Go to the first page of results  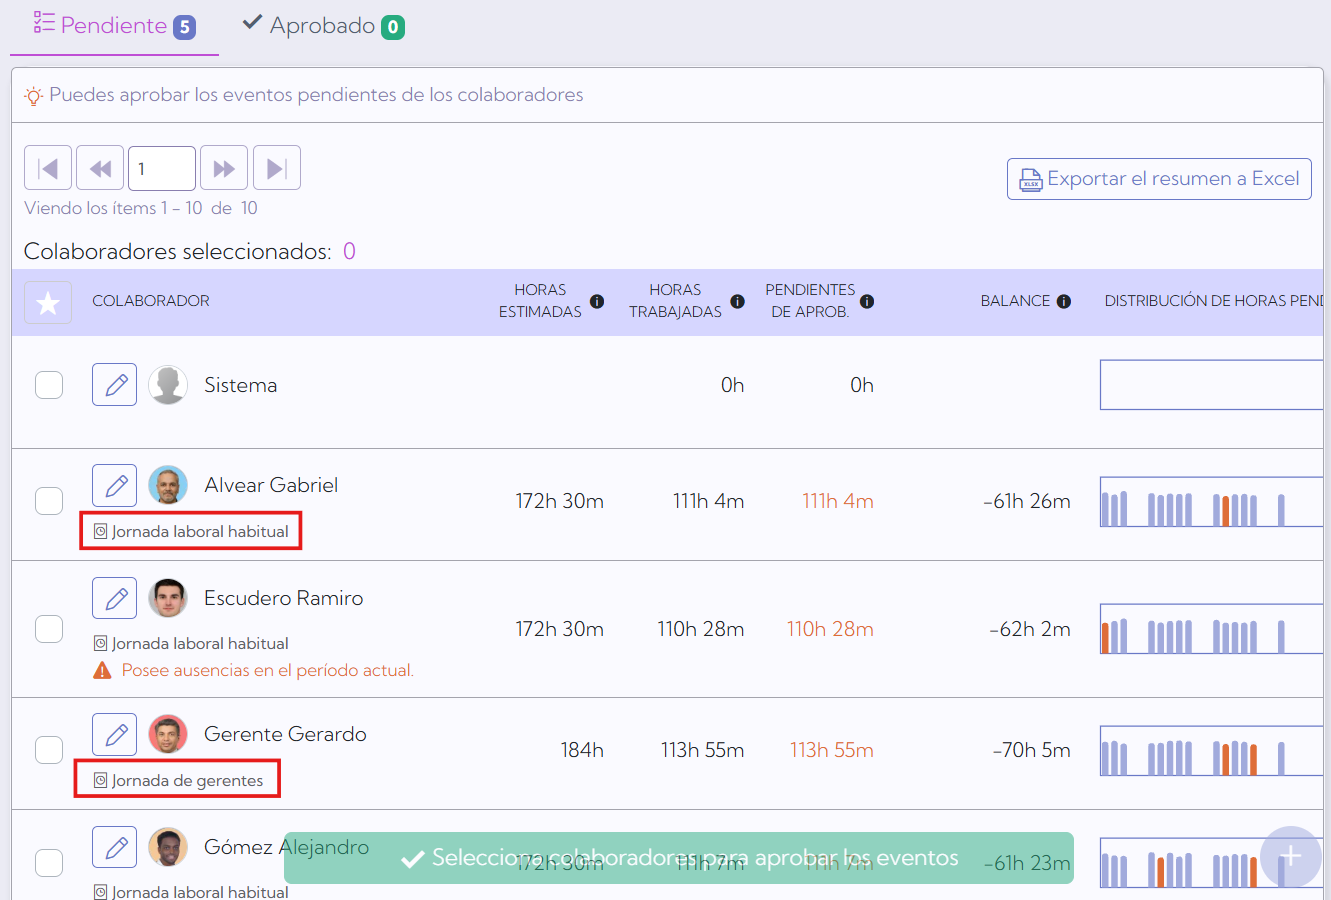tap(48, 168)
